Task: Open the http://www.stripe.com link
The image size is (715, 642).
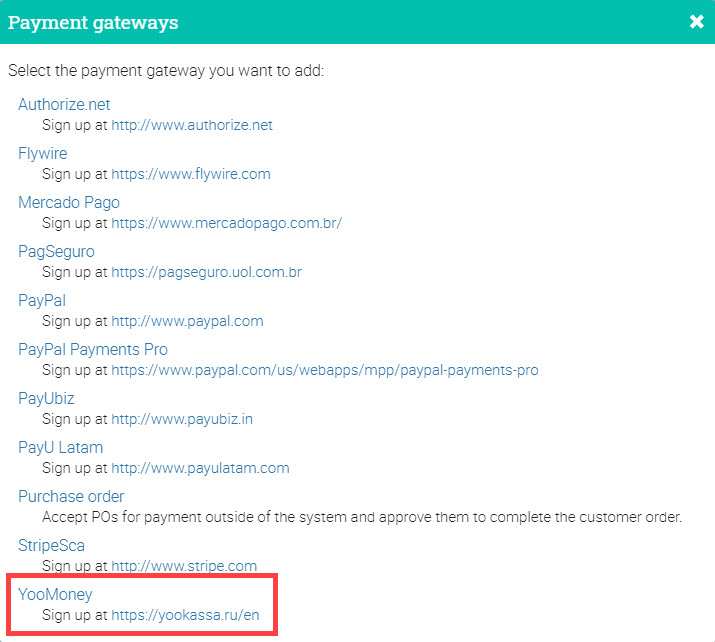Action: (x=184, y=566)
